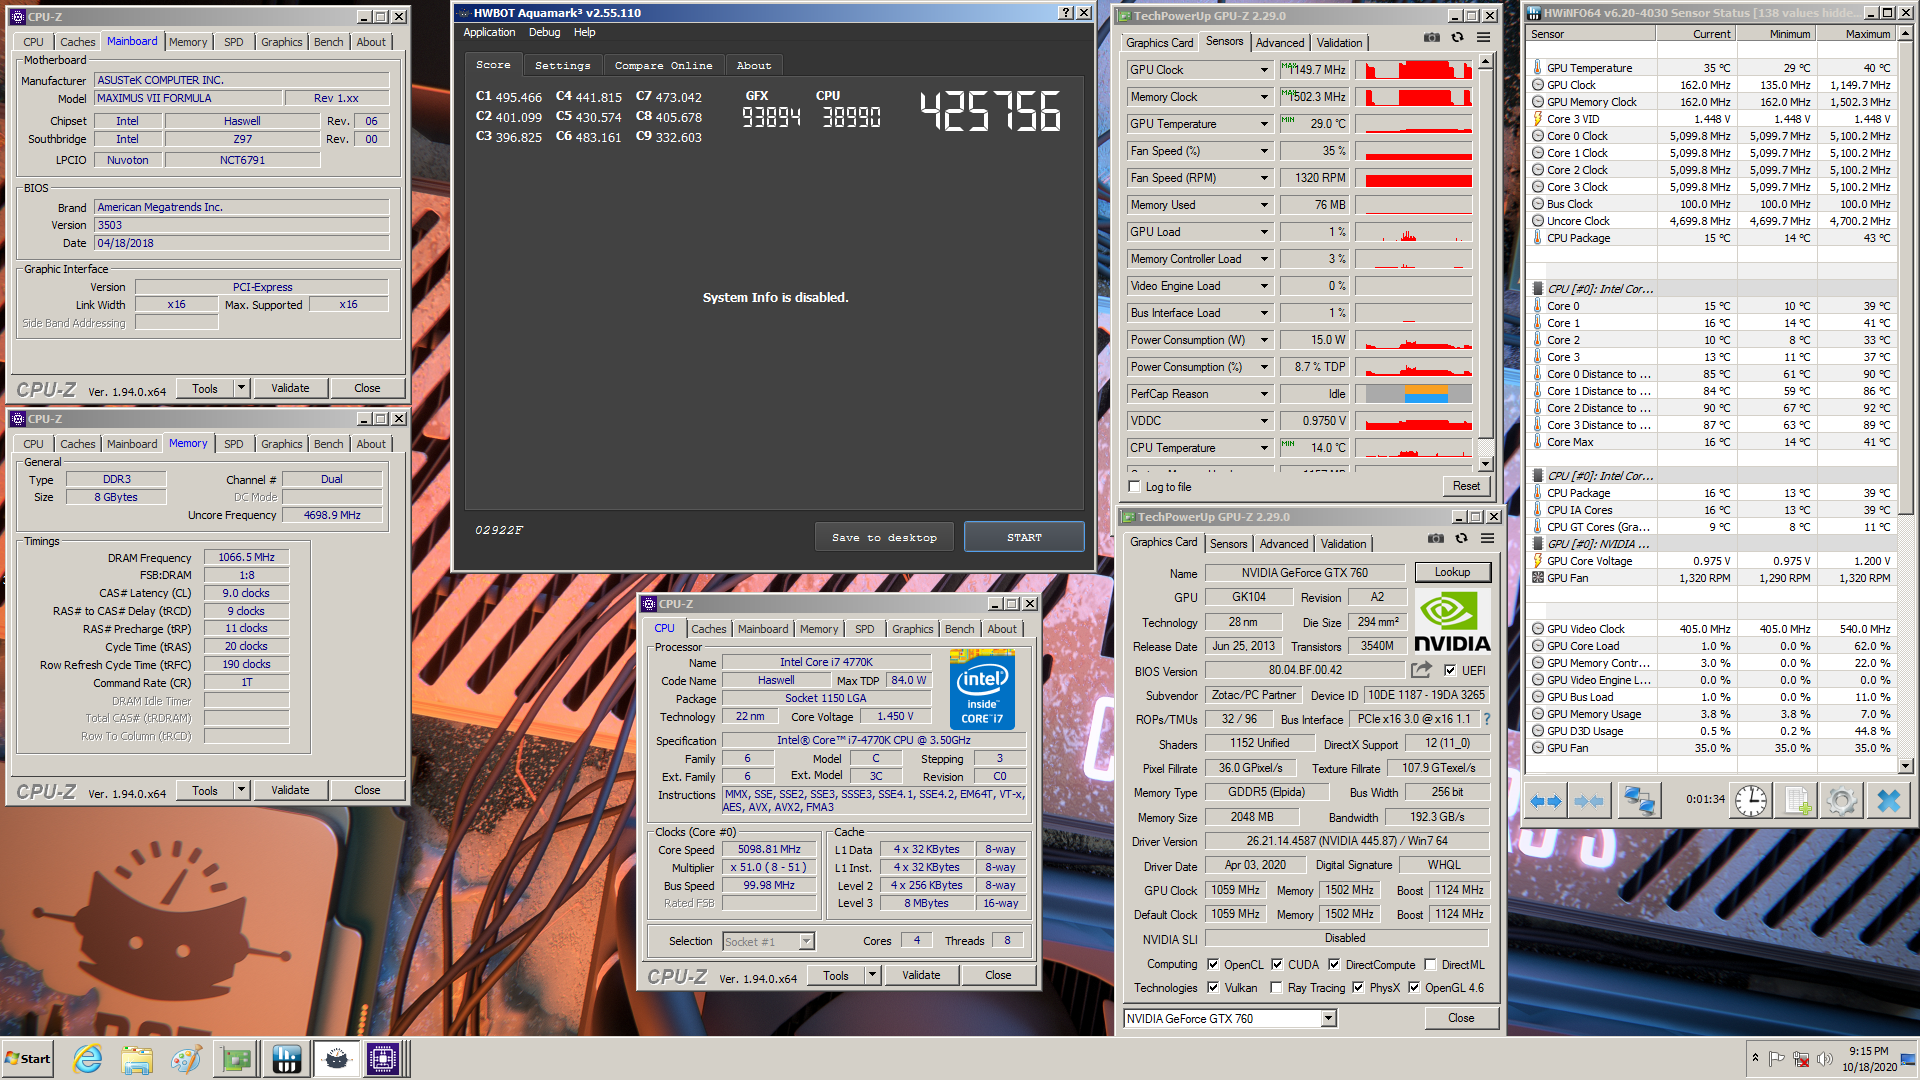This screenshot has height=1080, width=1920.
Task: Click HWiNFO expand left-right blue arrows icon
Action: click(x=1546, y=801)
